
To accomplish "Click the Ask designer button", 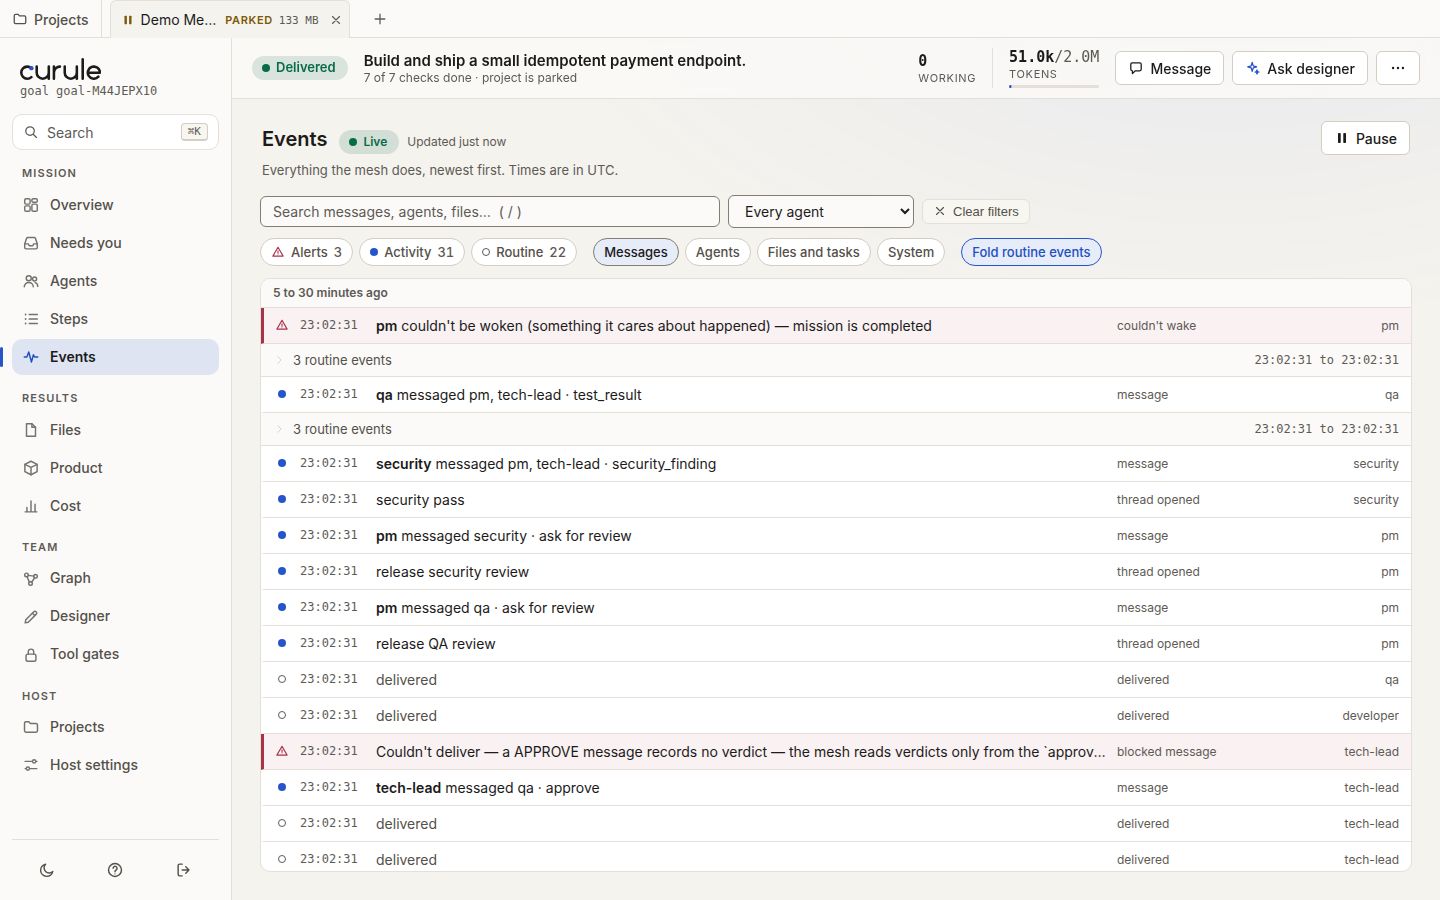I will pyautogui.click(x=1300, y=68).
